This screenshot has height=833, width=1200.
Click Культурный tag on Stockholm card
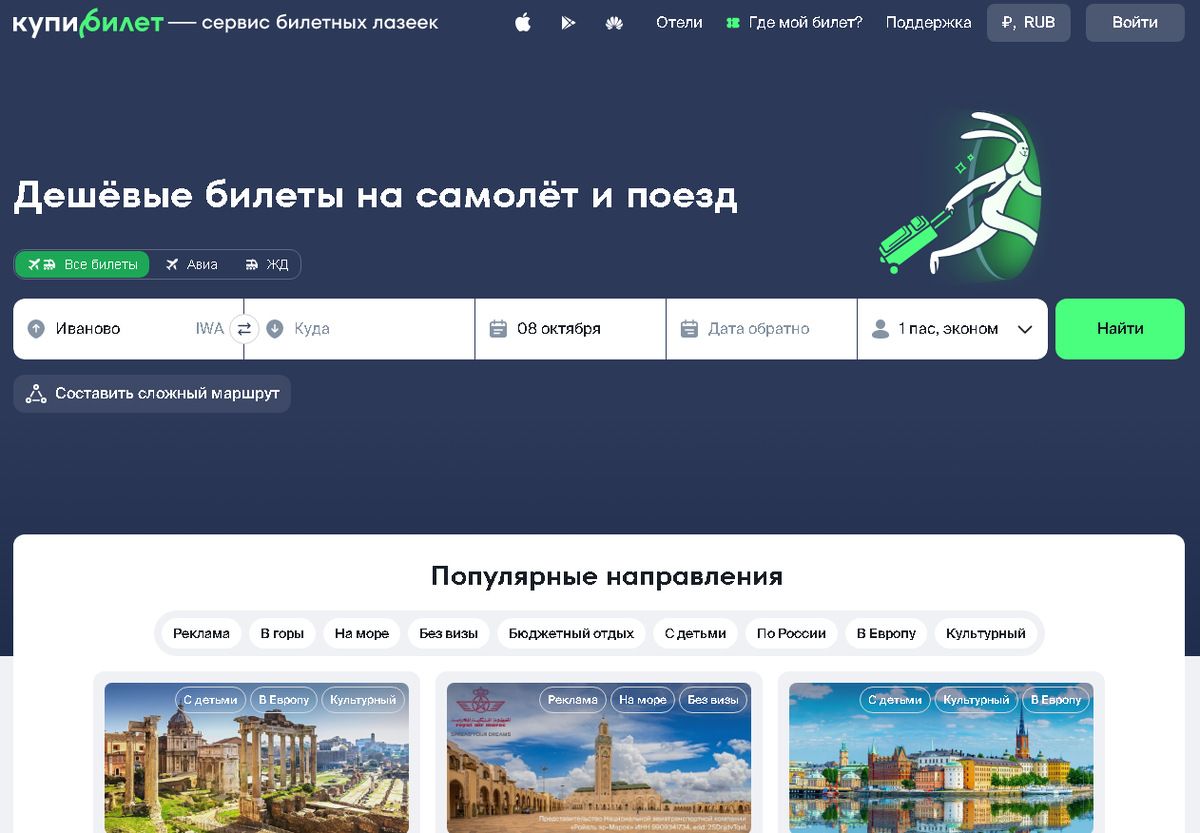976,700
